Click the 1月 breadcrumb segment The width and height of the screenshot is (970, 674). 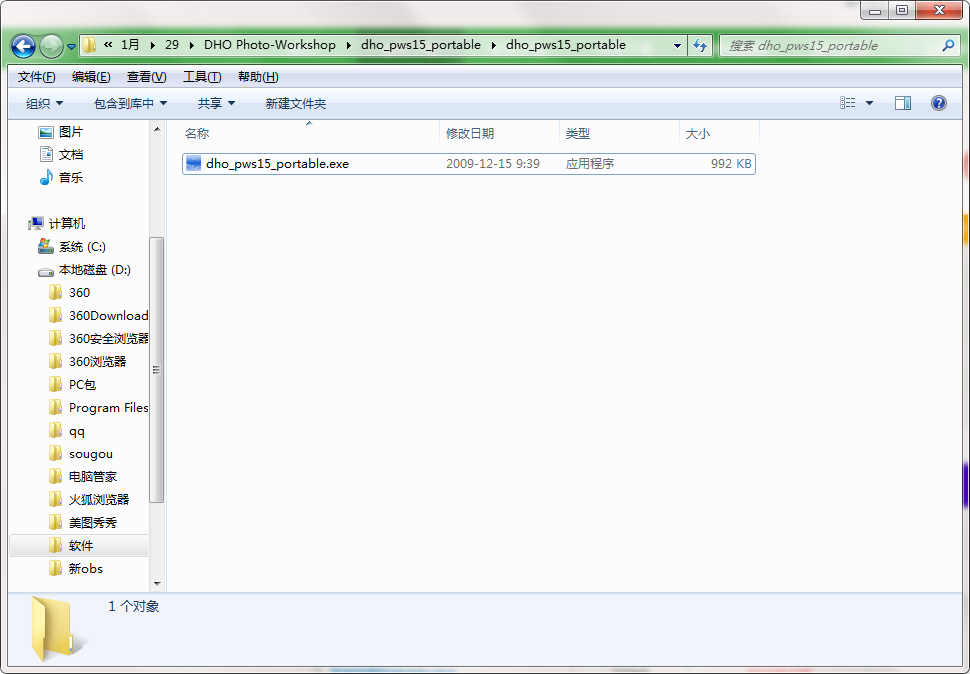[x=130, y=45]
